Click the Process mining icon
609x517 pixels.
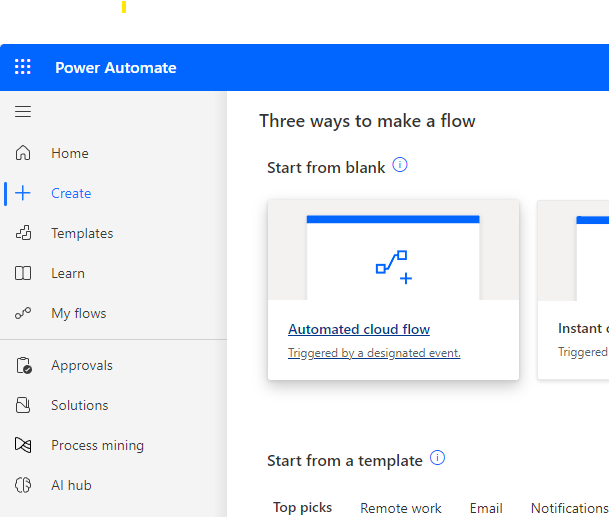[23, 445]
